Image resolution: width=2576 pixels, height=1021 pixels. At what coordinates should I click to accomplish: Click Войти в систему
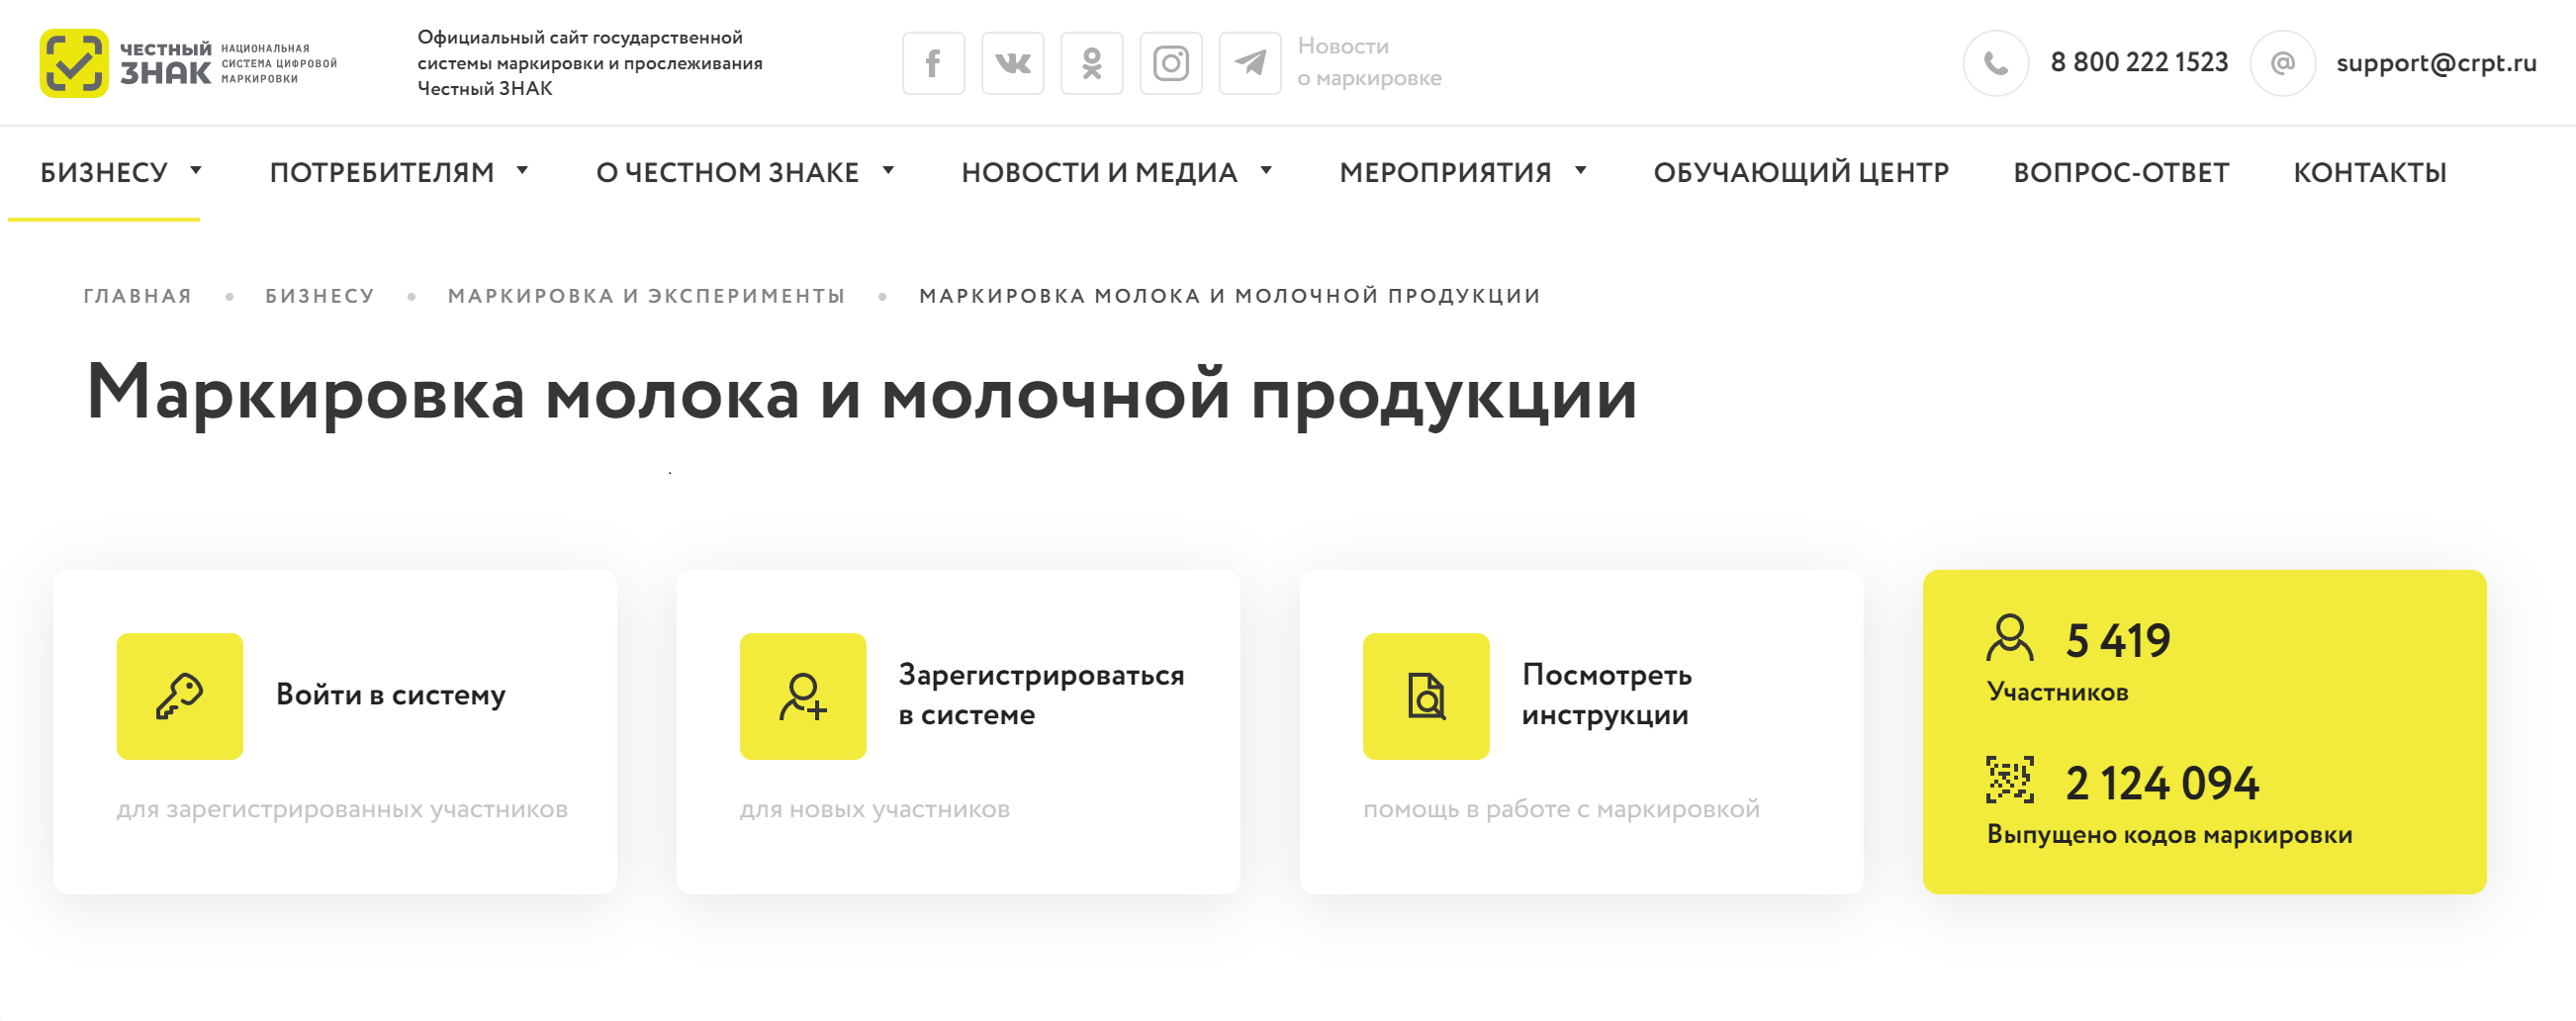[x=391, y=694]
